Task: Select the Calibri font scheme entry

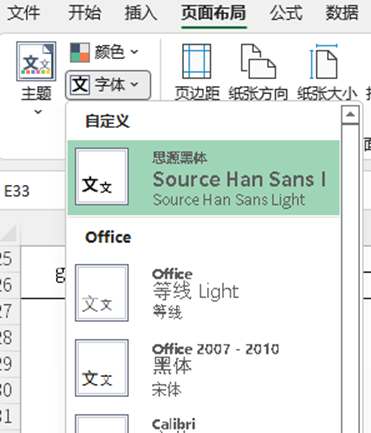Action: point(203,423)
